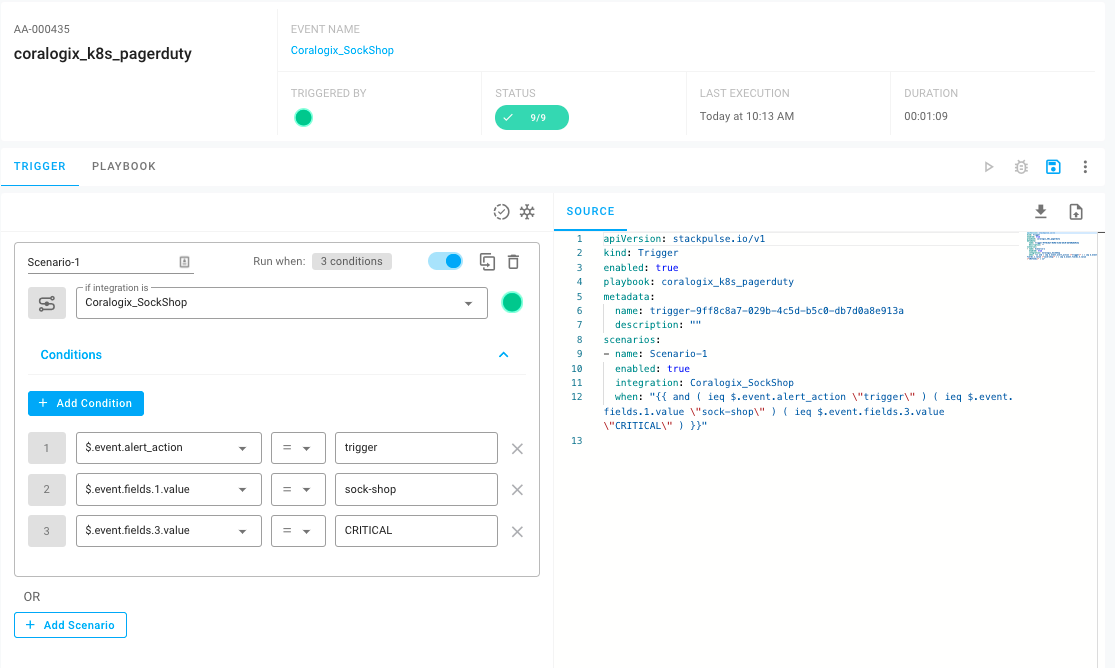Click the Add Condition button
Image resolution: width=1115 pixels, height=668 pixels.
(x=86, y=403)
